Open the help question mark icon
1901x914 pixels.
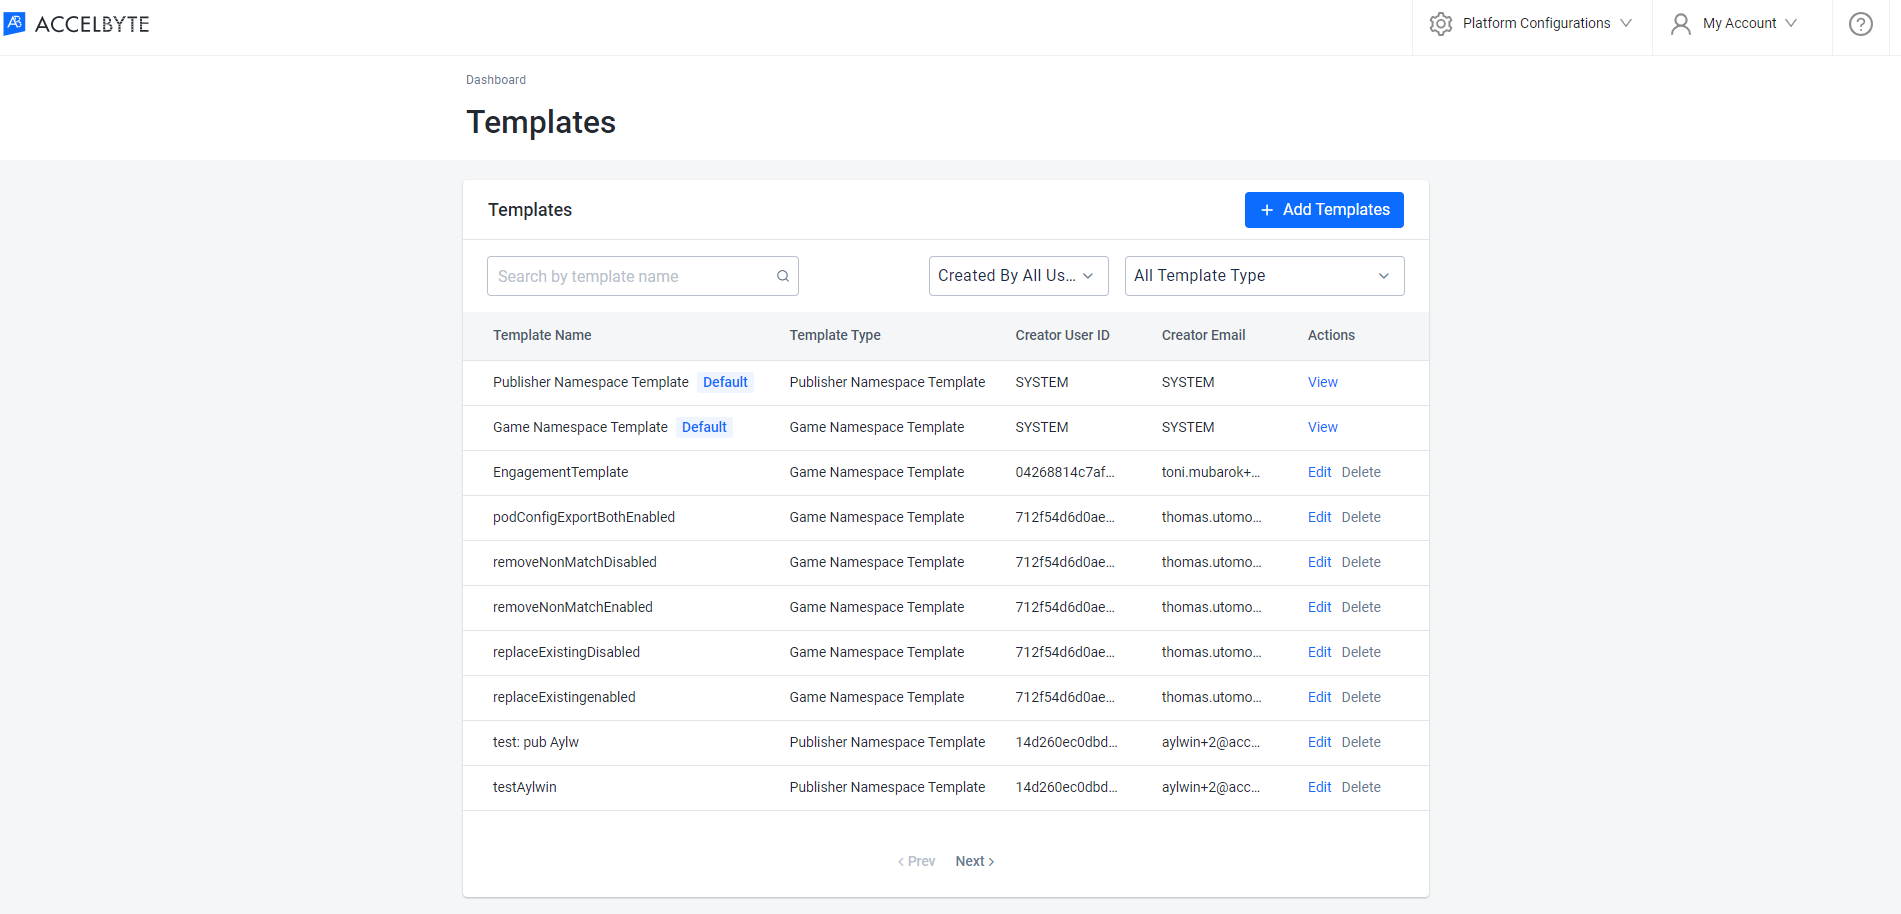[1860, 24]
